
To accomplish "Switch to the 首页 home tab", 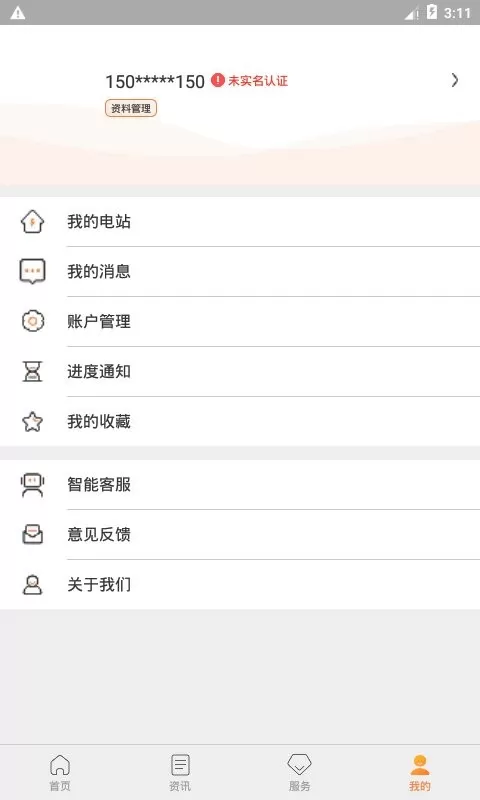I will 60,772.
